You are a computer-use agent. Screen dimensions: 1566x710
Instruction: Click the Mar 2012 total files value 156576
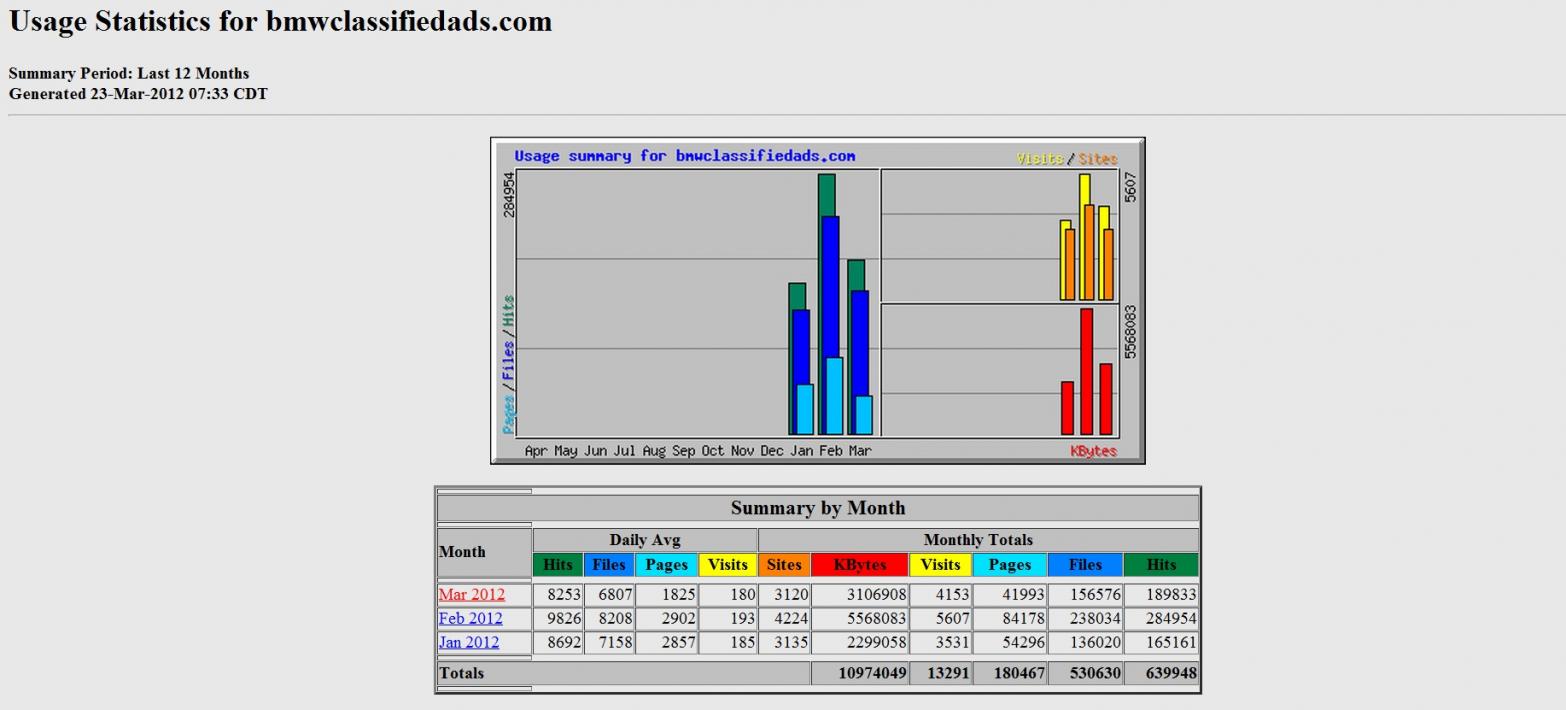1095,594
